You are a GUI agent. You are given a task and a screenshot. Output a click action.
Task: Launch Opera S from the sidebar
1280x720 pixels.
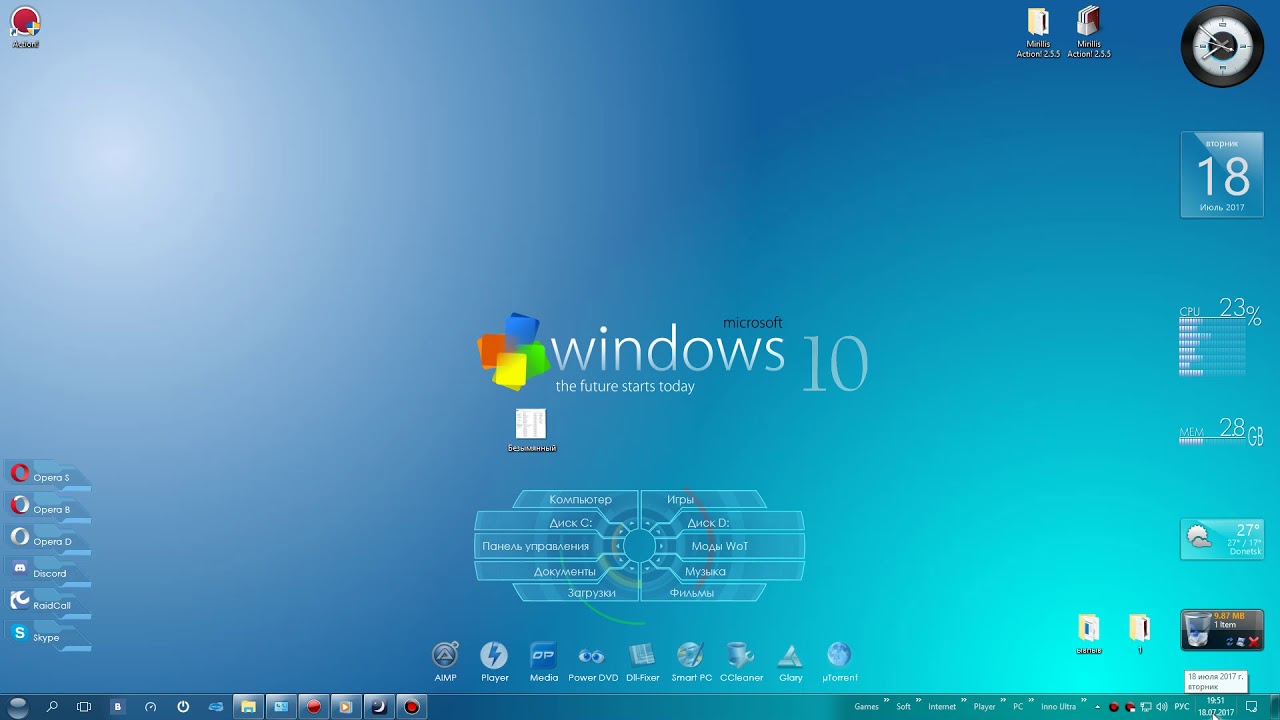[x=48, y=477]
